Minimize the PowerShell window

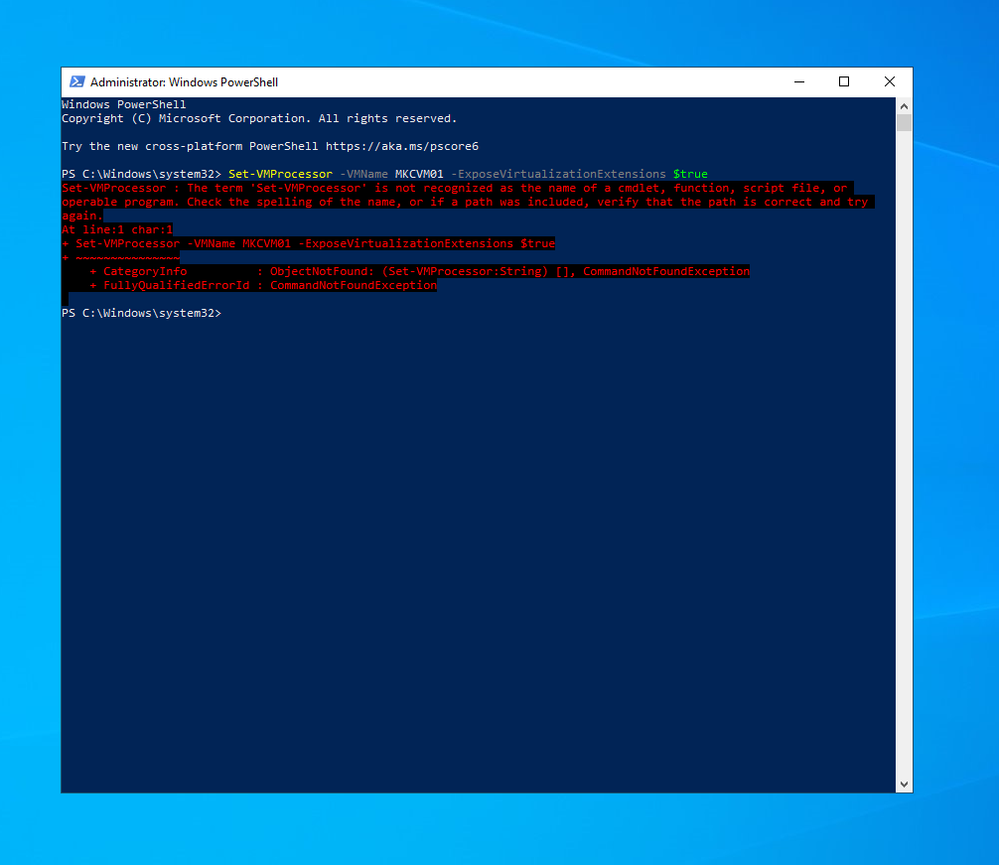(x=799, y=82)
